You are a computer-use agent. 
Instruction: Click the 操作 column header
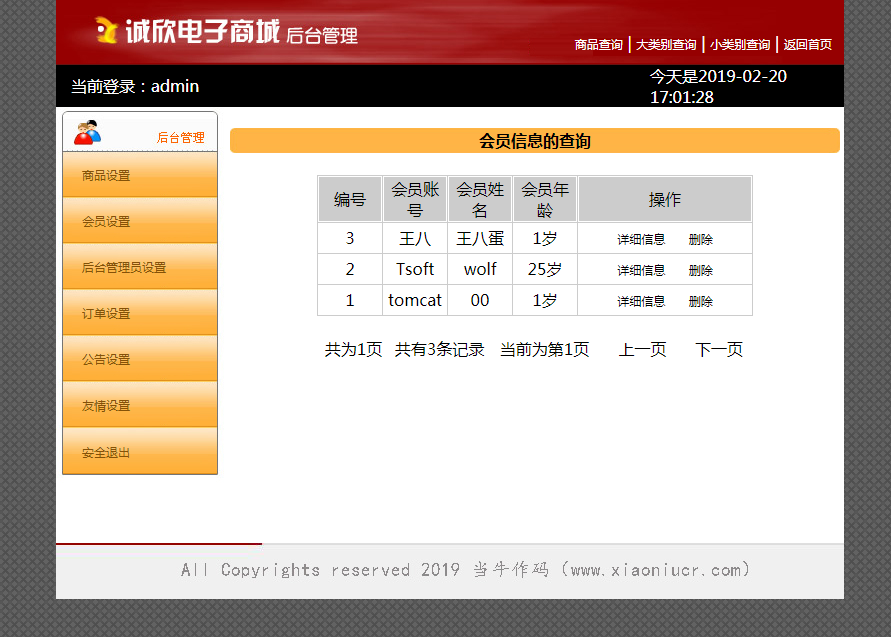[665, 199]
